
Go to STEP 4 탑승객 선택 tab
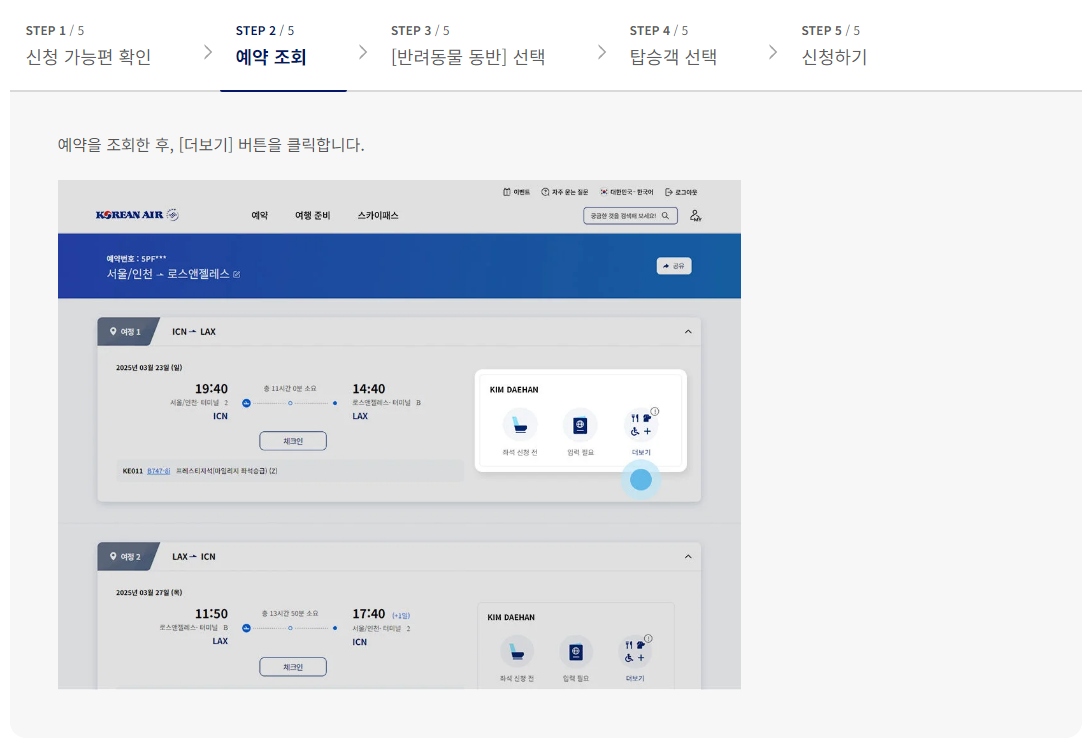(x=673, y=45)
